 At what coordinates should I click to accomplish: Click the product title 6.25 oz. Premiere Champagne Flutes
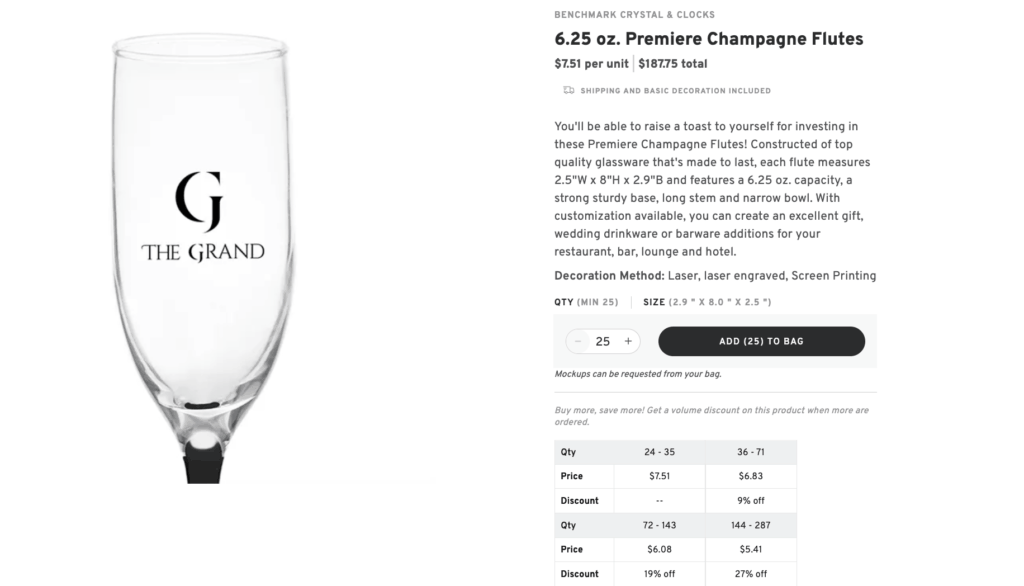708,39
